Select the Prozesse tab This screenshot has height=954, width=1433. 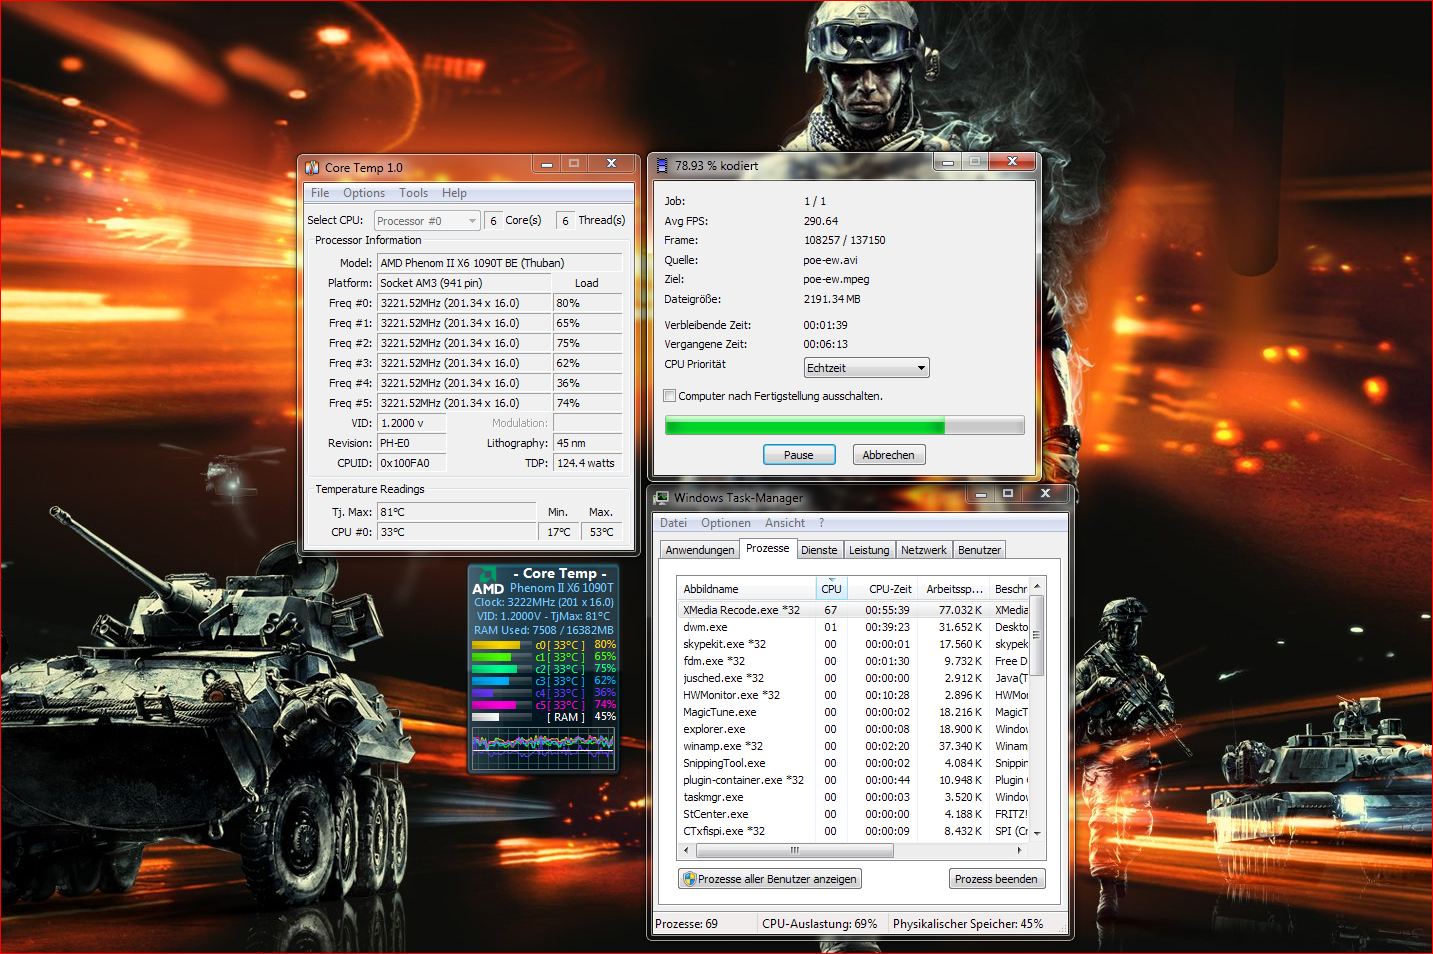click(x=767, y=548)
